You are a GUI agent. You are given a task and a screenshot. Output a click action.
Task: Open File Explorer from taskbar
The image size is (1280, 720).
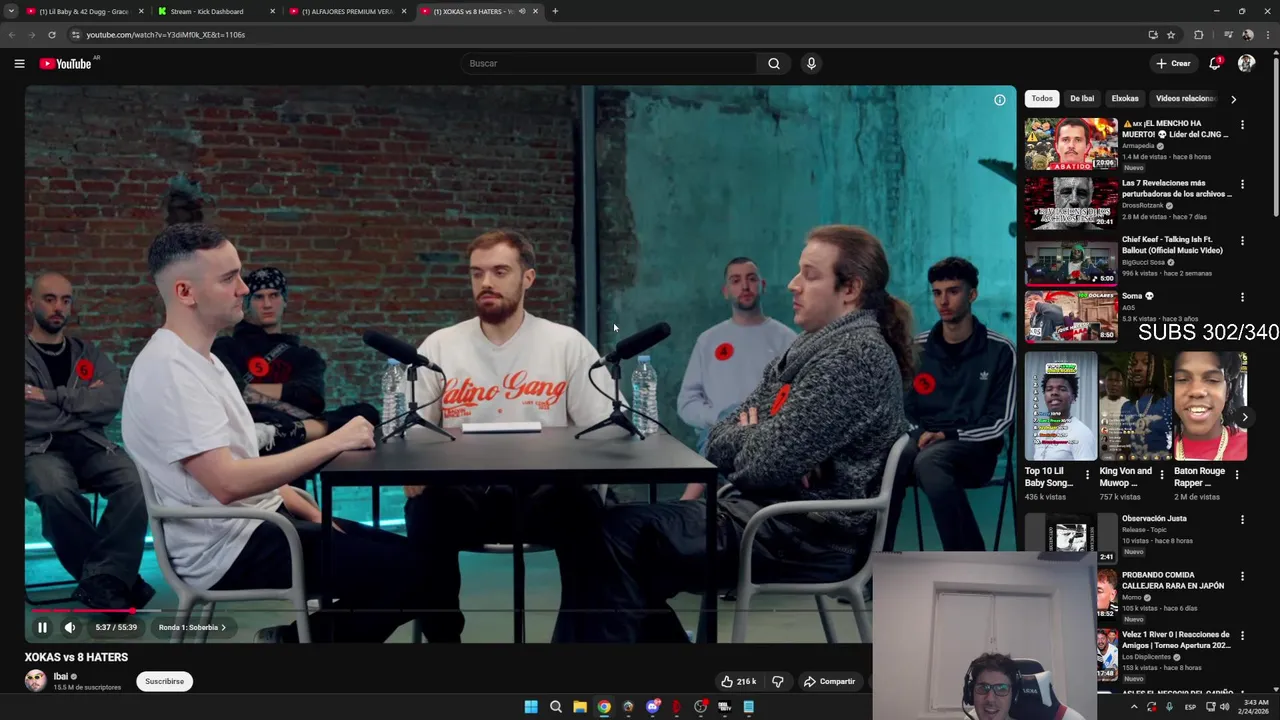point(580,707)
